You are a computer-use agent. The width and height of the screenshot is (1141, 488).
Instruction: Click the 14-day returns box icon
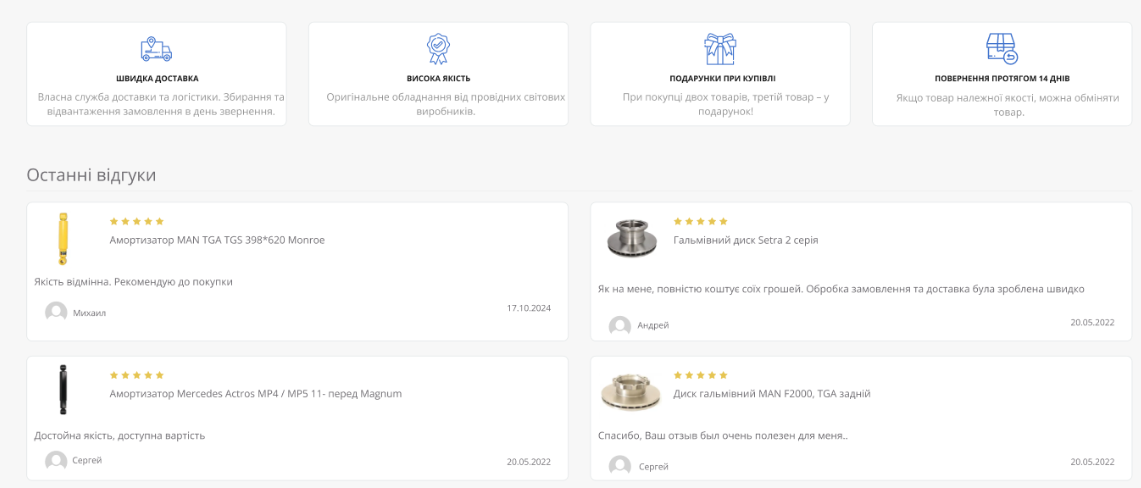pyautogui.click(x=1001, y=48)
